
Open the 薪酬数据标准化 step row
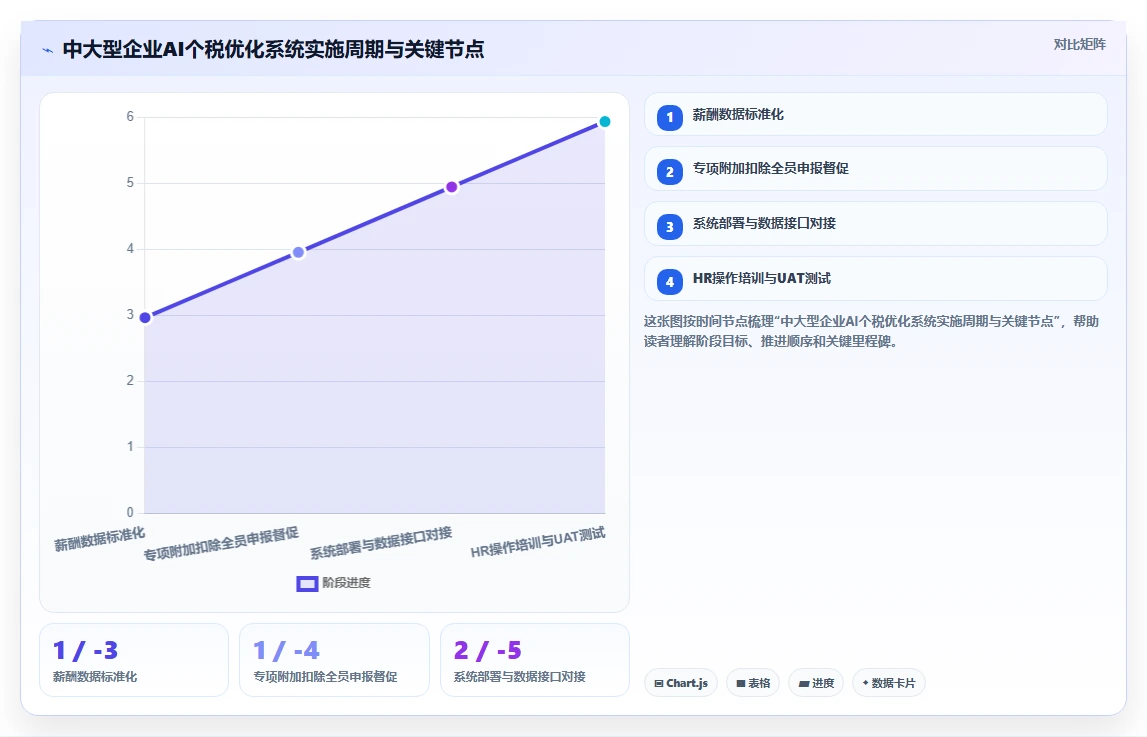(876, 114)
